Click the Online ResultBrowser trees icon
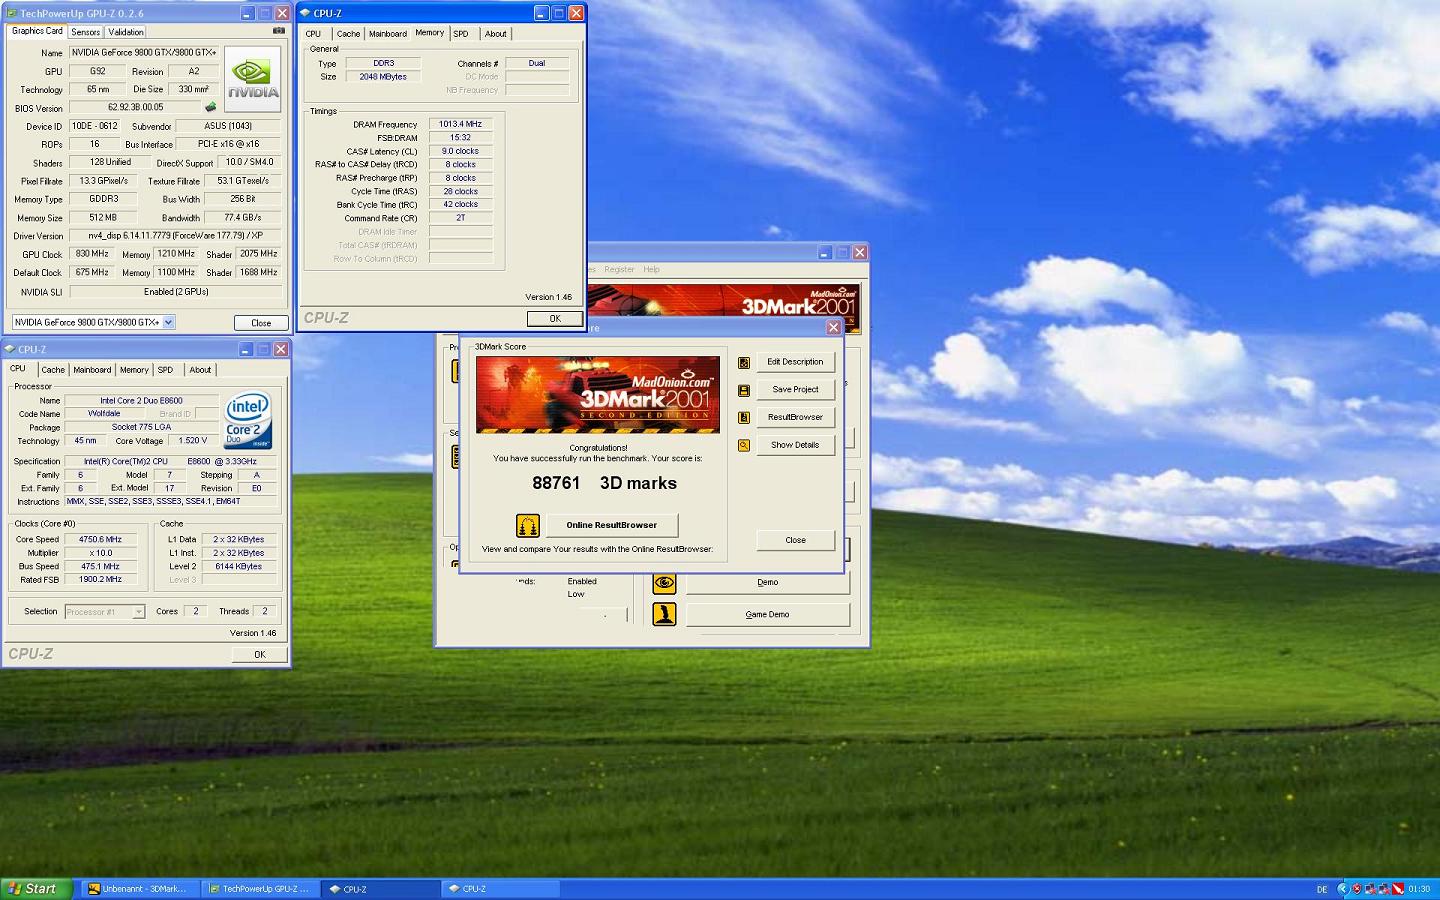This screenshot has height=900, width=1440. click(x=528, y=525)
